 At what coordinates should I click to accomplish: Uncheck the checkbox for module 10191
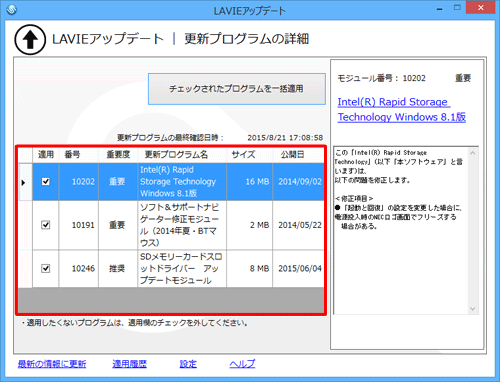click(x=46, y=225)
